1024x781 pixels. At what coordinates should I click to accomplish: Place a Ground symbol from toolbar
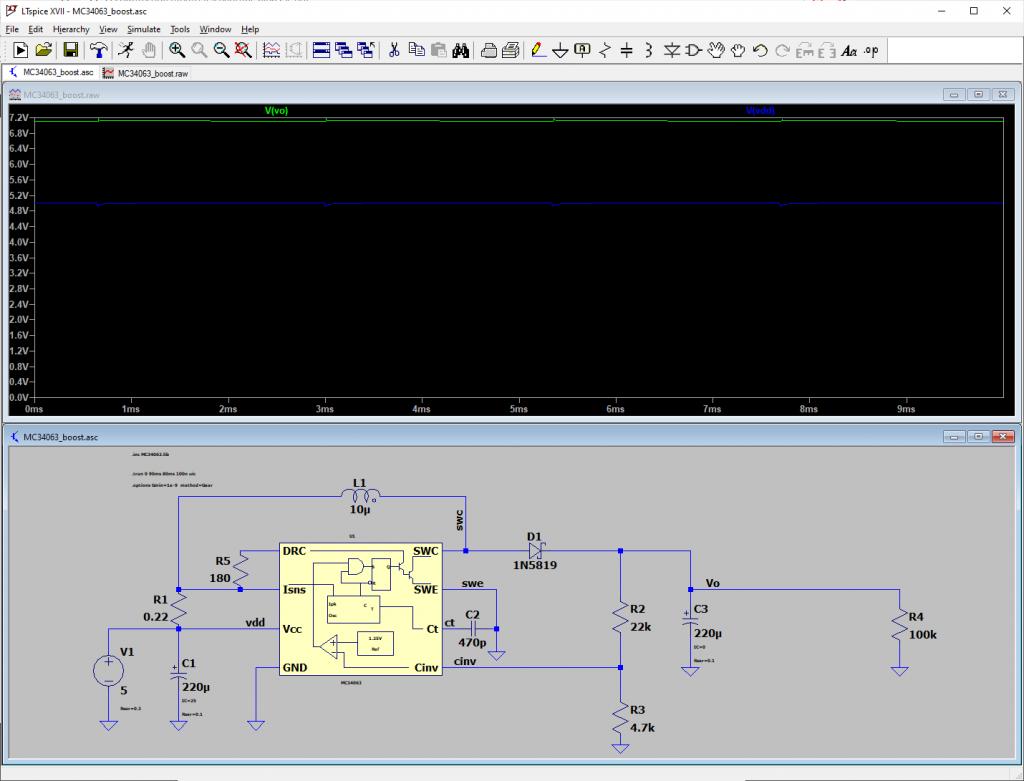[560, 50]
